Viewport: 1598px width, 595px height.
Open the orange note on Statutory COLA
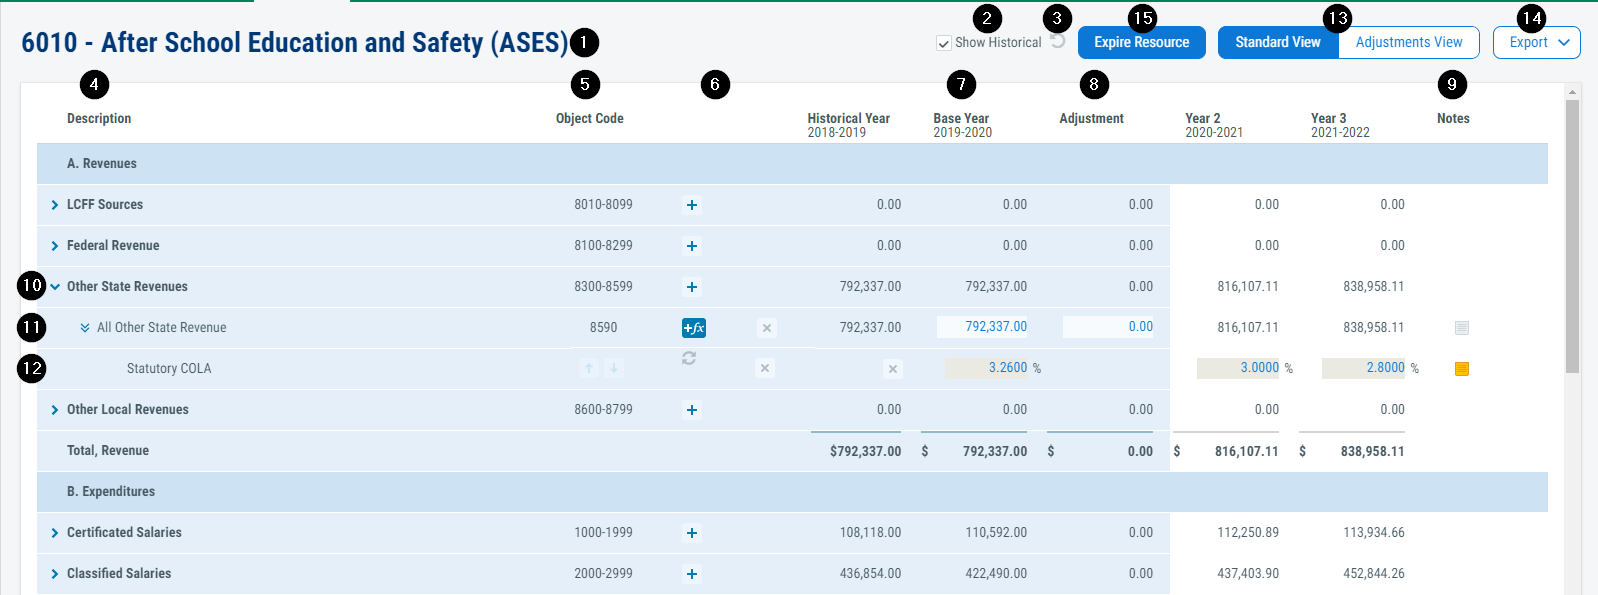point(1462,369)
